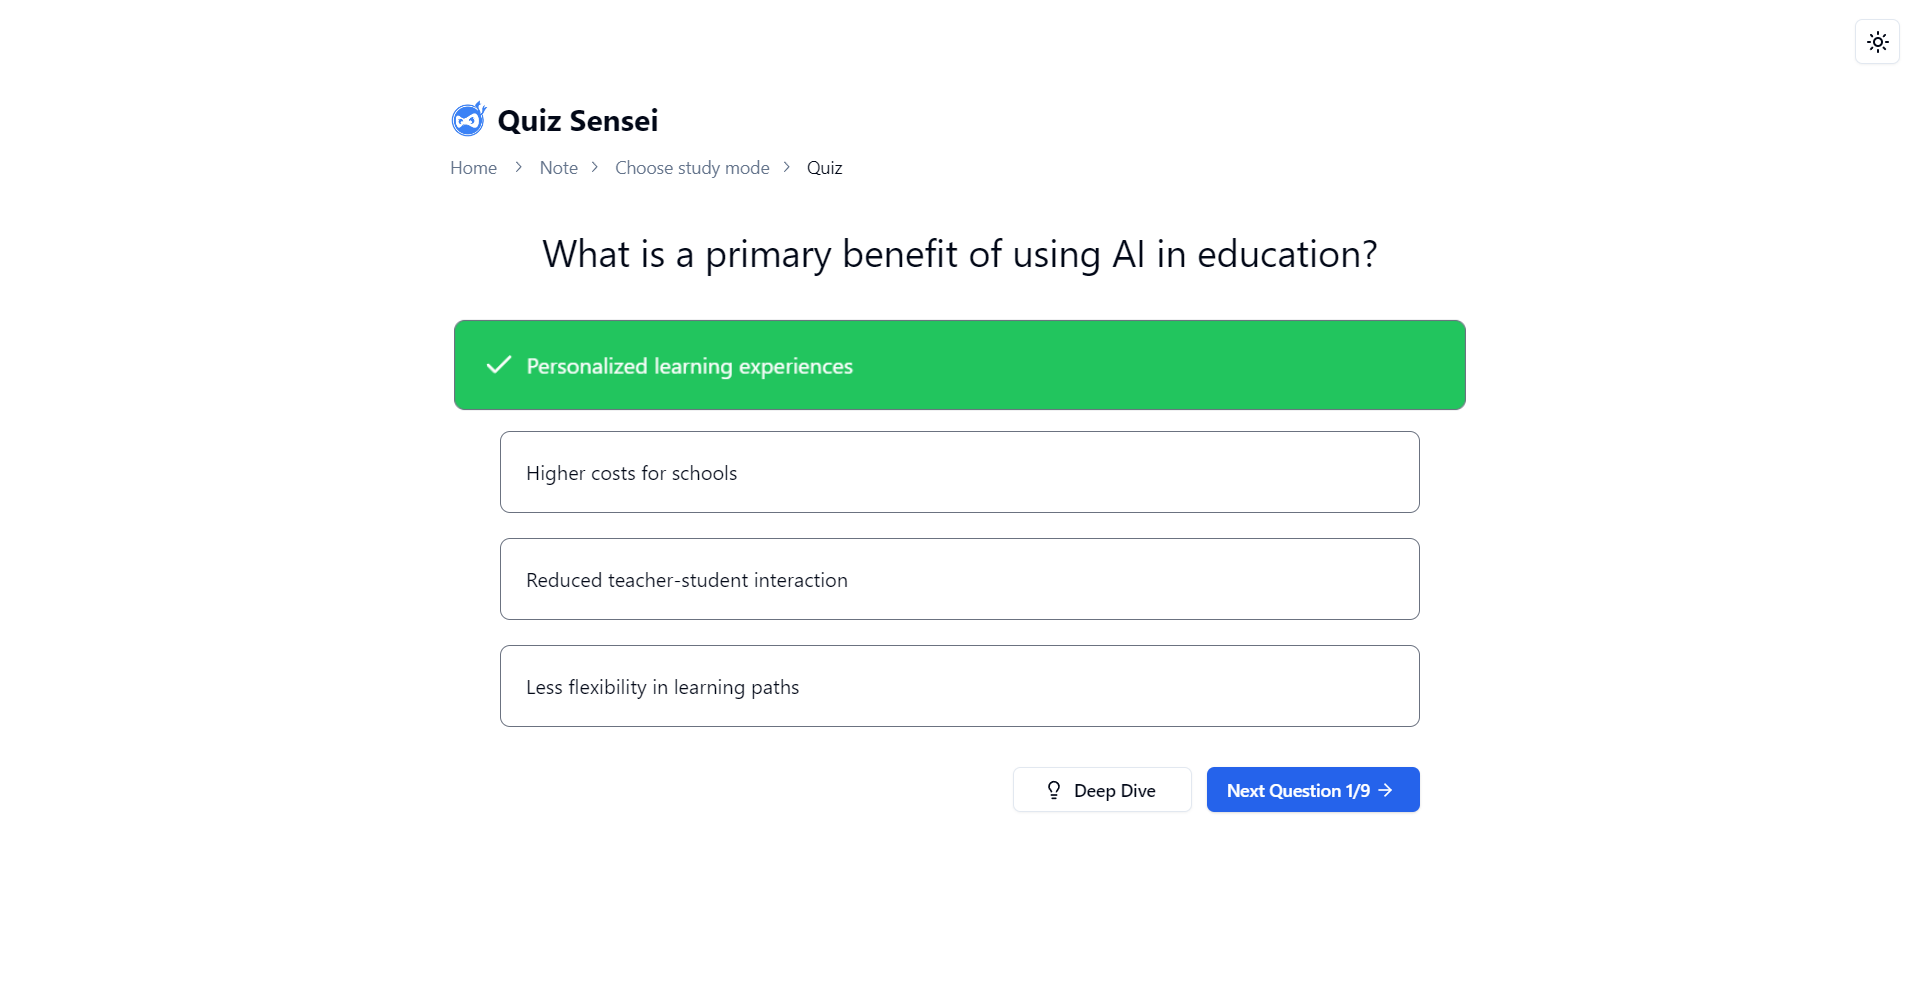Open the Deep Dive explanation
The image size is (1918, 985).
(1101, 790)
